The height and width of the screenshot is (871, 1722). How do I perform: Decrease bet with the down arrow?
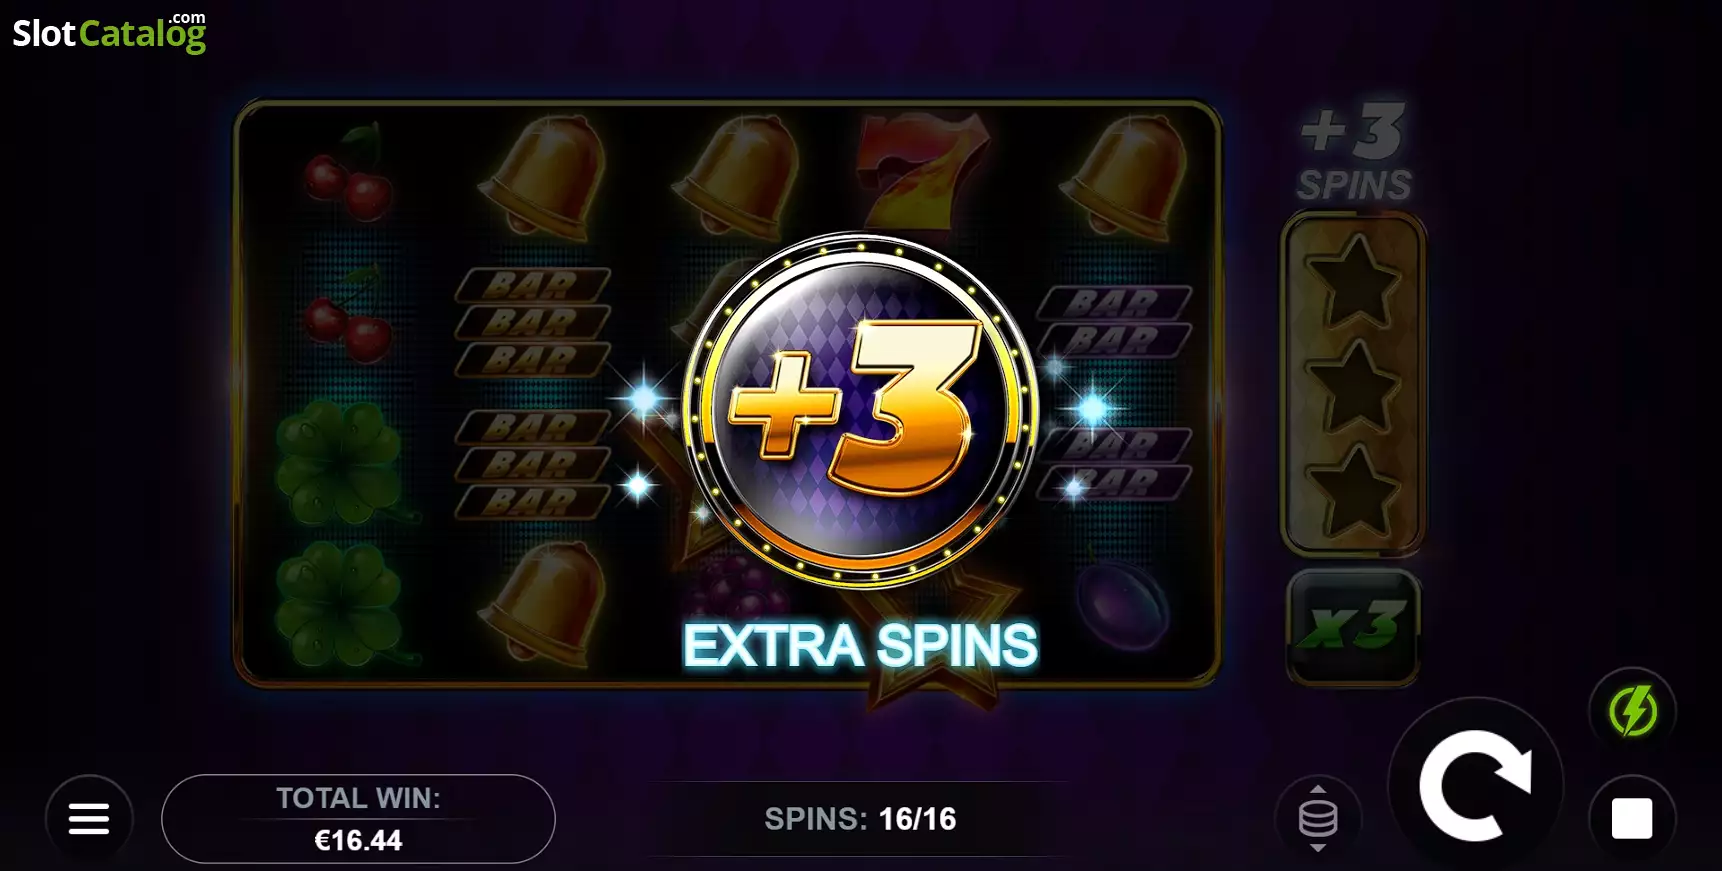pos(1318,848)
